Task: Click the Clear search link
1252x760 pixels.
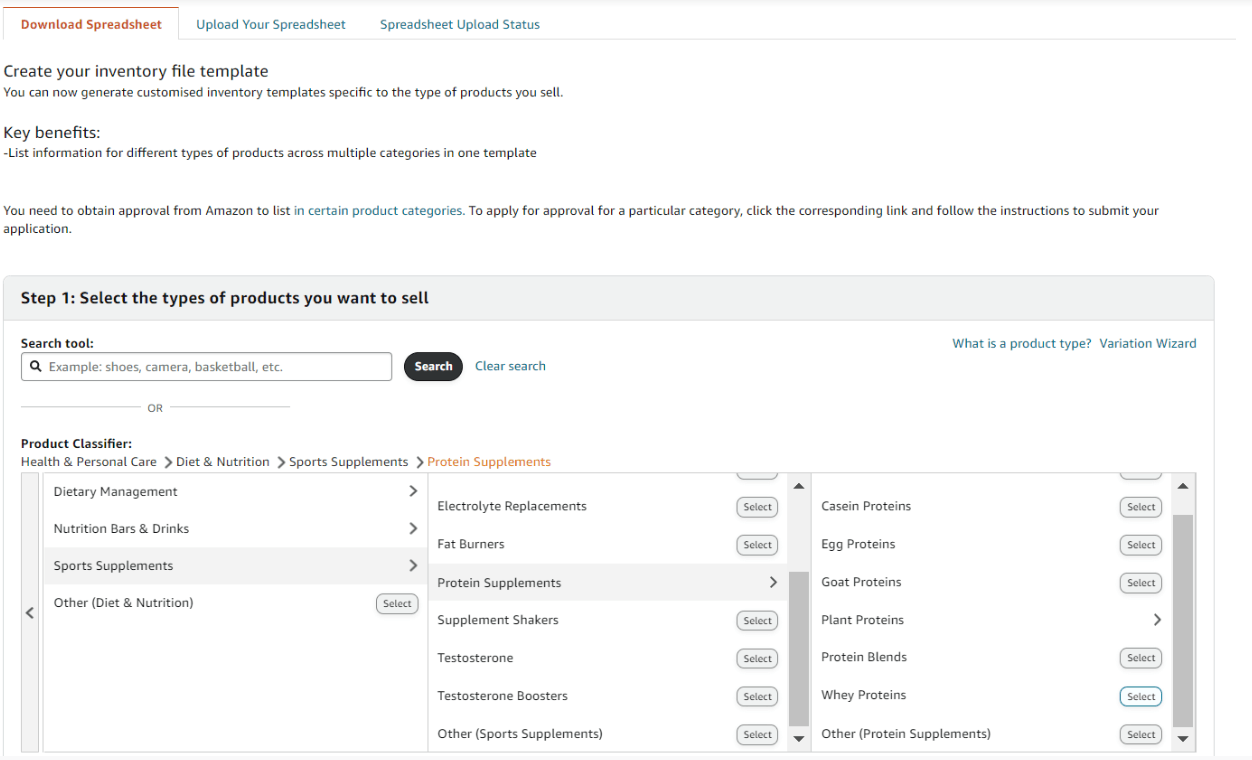Action: [x=510, y=366]
